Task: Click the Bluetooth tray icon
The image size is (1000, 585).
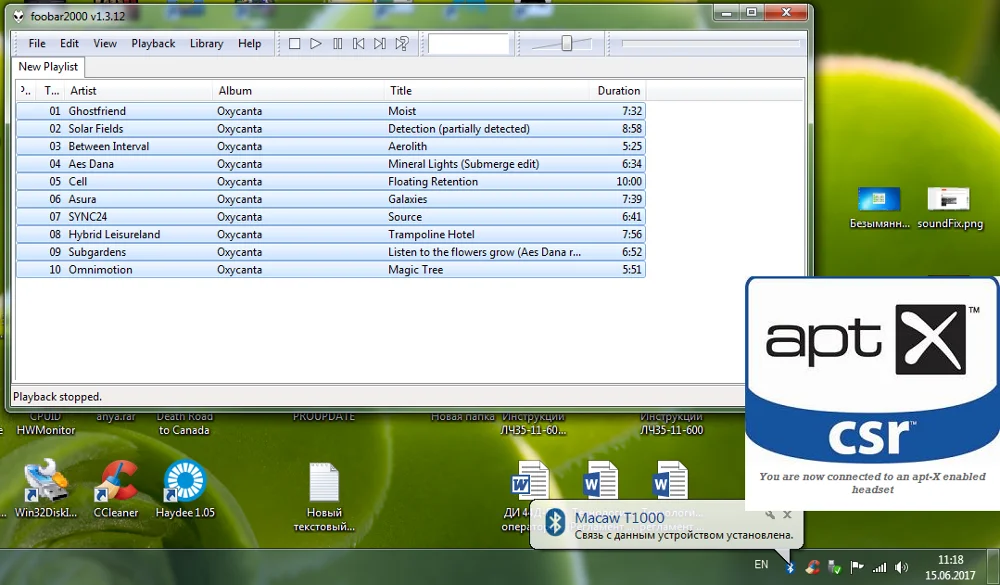Action: click(x=790, y=566)
